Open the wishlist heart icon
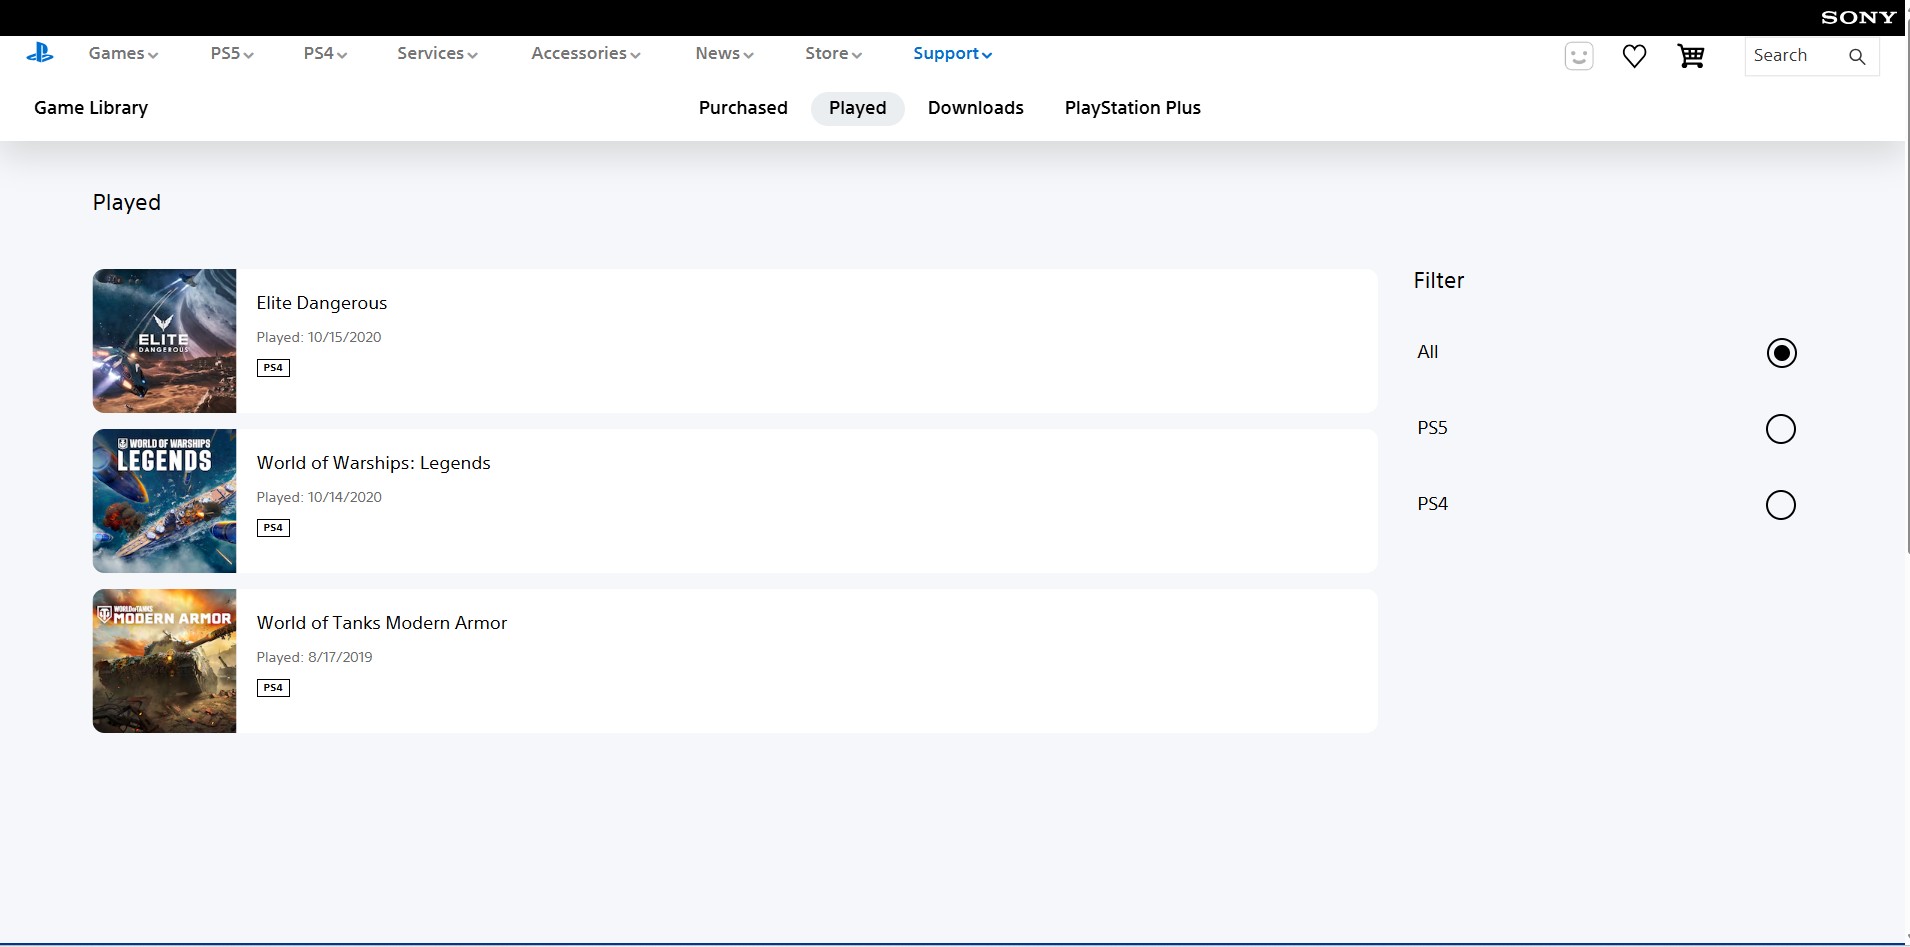 tap(1634, 56)
